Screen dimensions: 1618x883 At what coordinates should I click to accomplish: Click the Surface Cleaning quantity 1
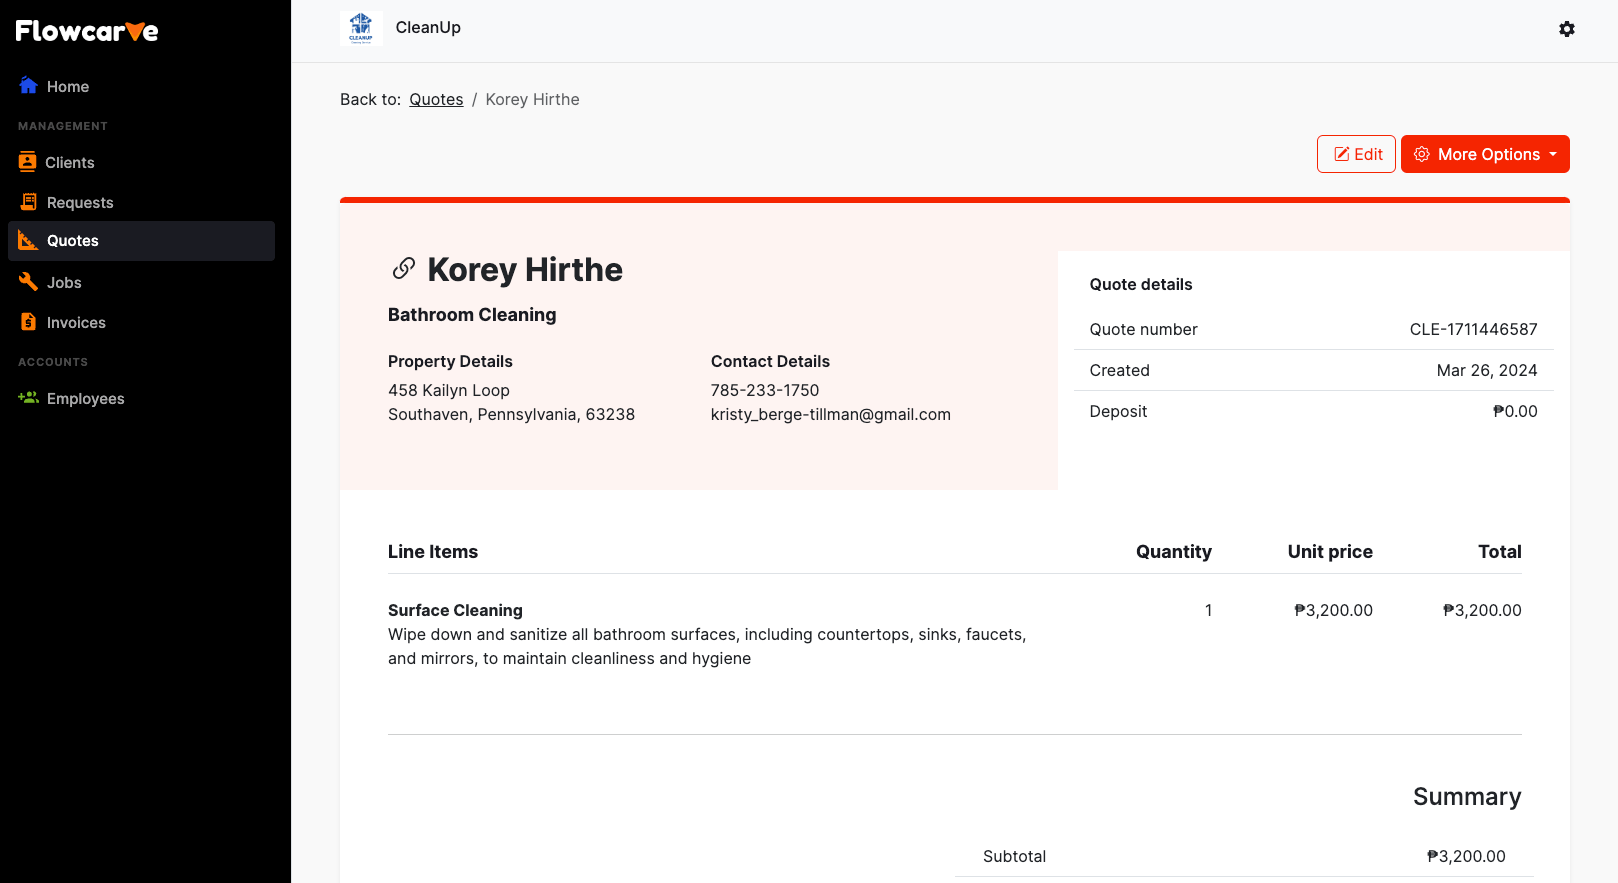pos(1208,610)
